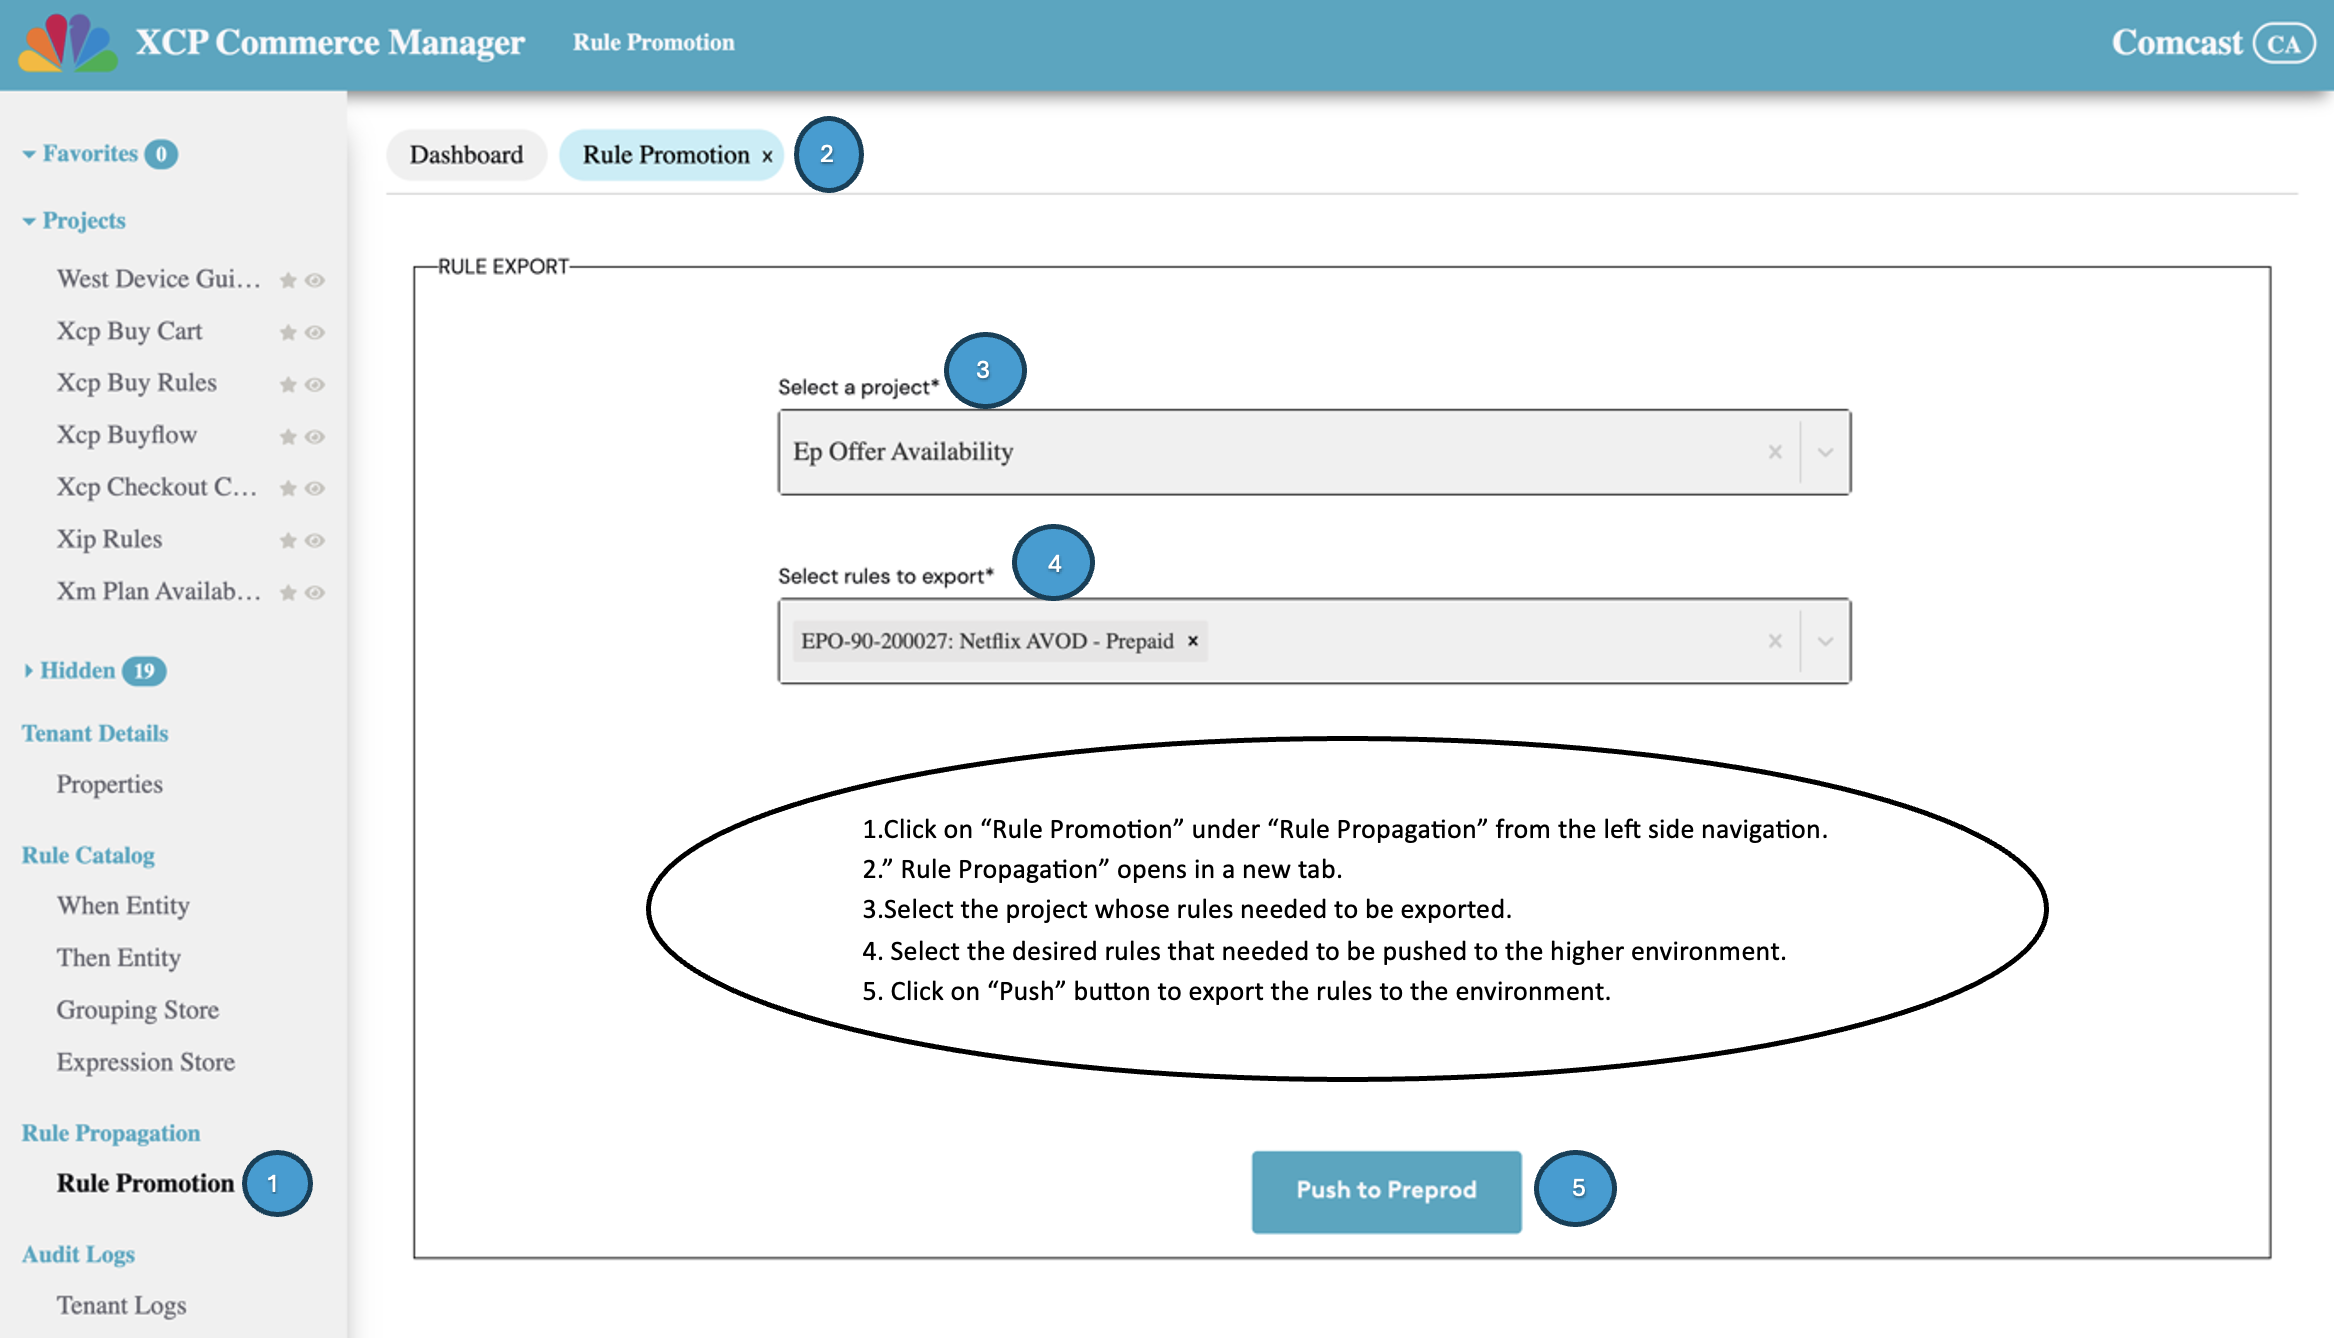Open When Entity in Rule Catalog
The height and width of the screenshot is (1338, 2334).
coord(123,906)
